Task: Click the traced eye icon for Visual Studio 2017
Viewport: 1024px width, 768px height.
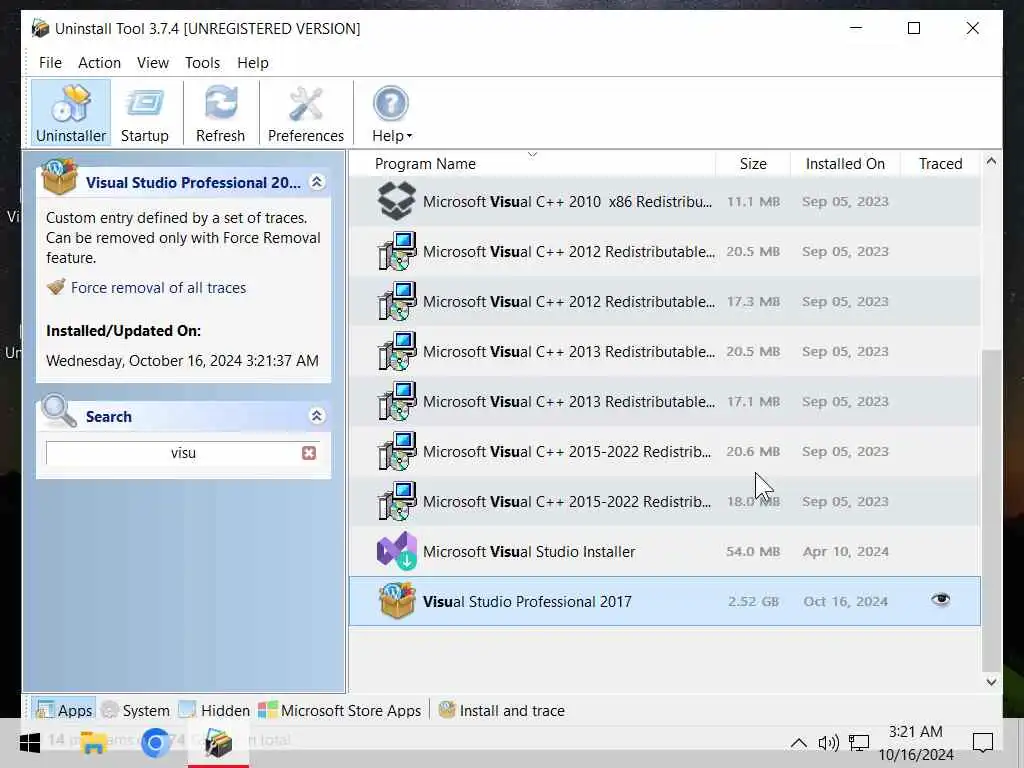Action: pos(940,600)
